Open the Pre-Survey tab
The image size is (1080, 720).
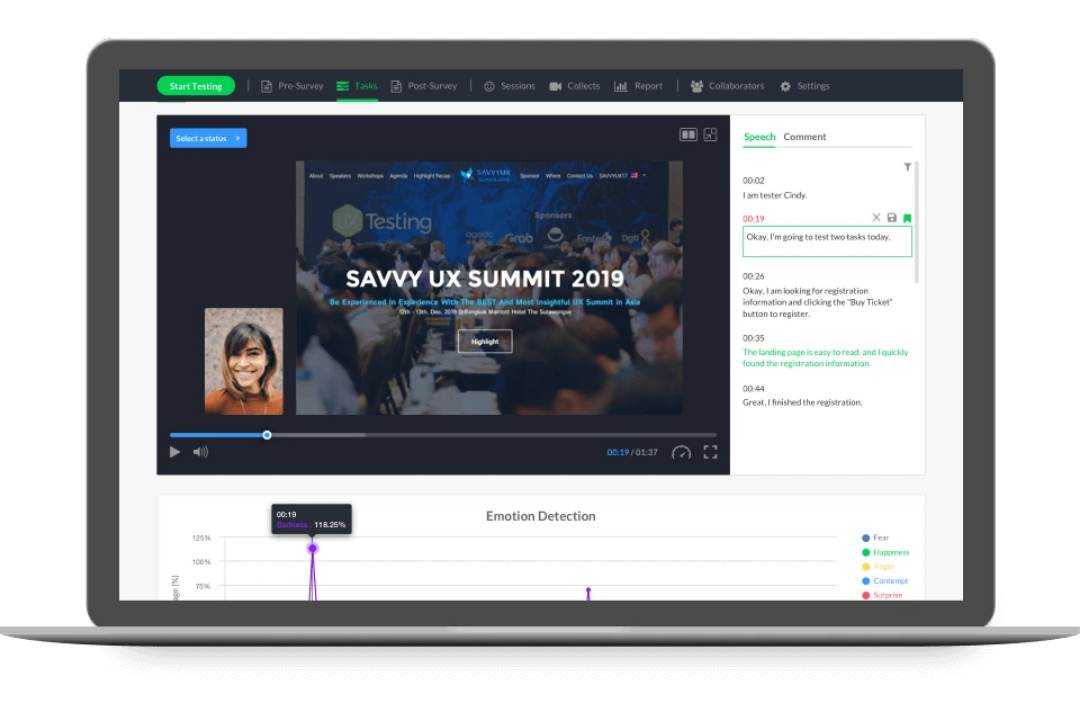click(292, 86)
